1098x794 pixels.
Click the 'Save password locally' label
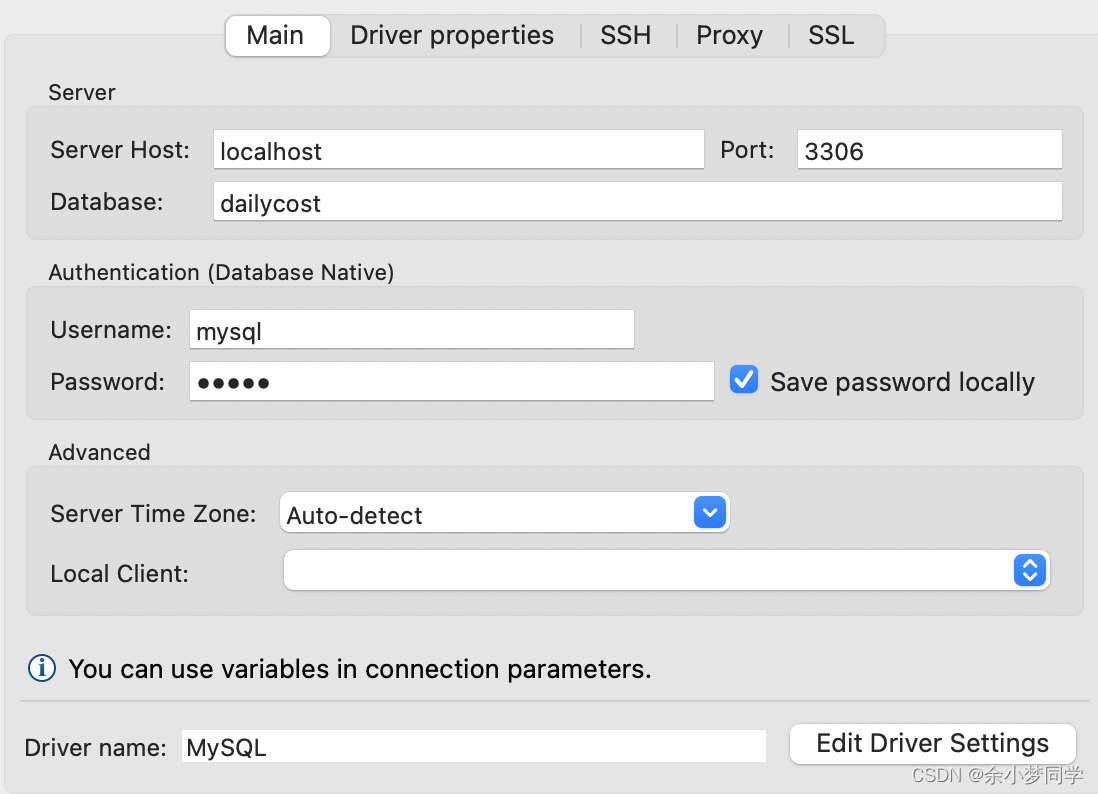pyautogui.click(x=902, y=382)
